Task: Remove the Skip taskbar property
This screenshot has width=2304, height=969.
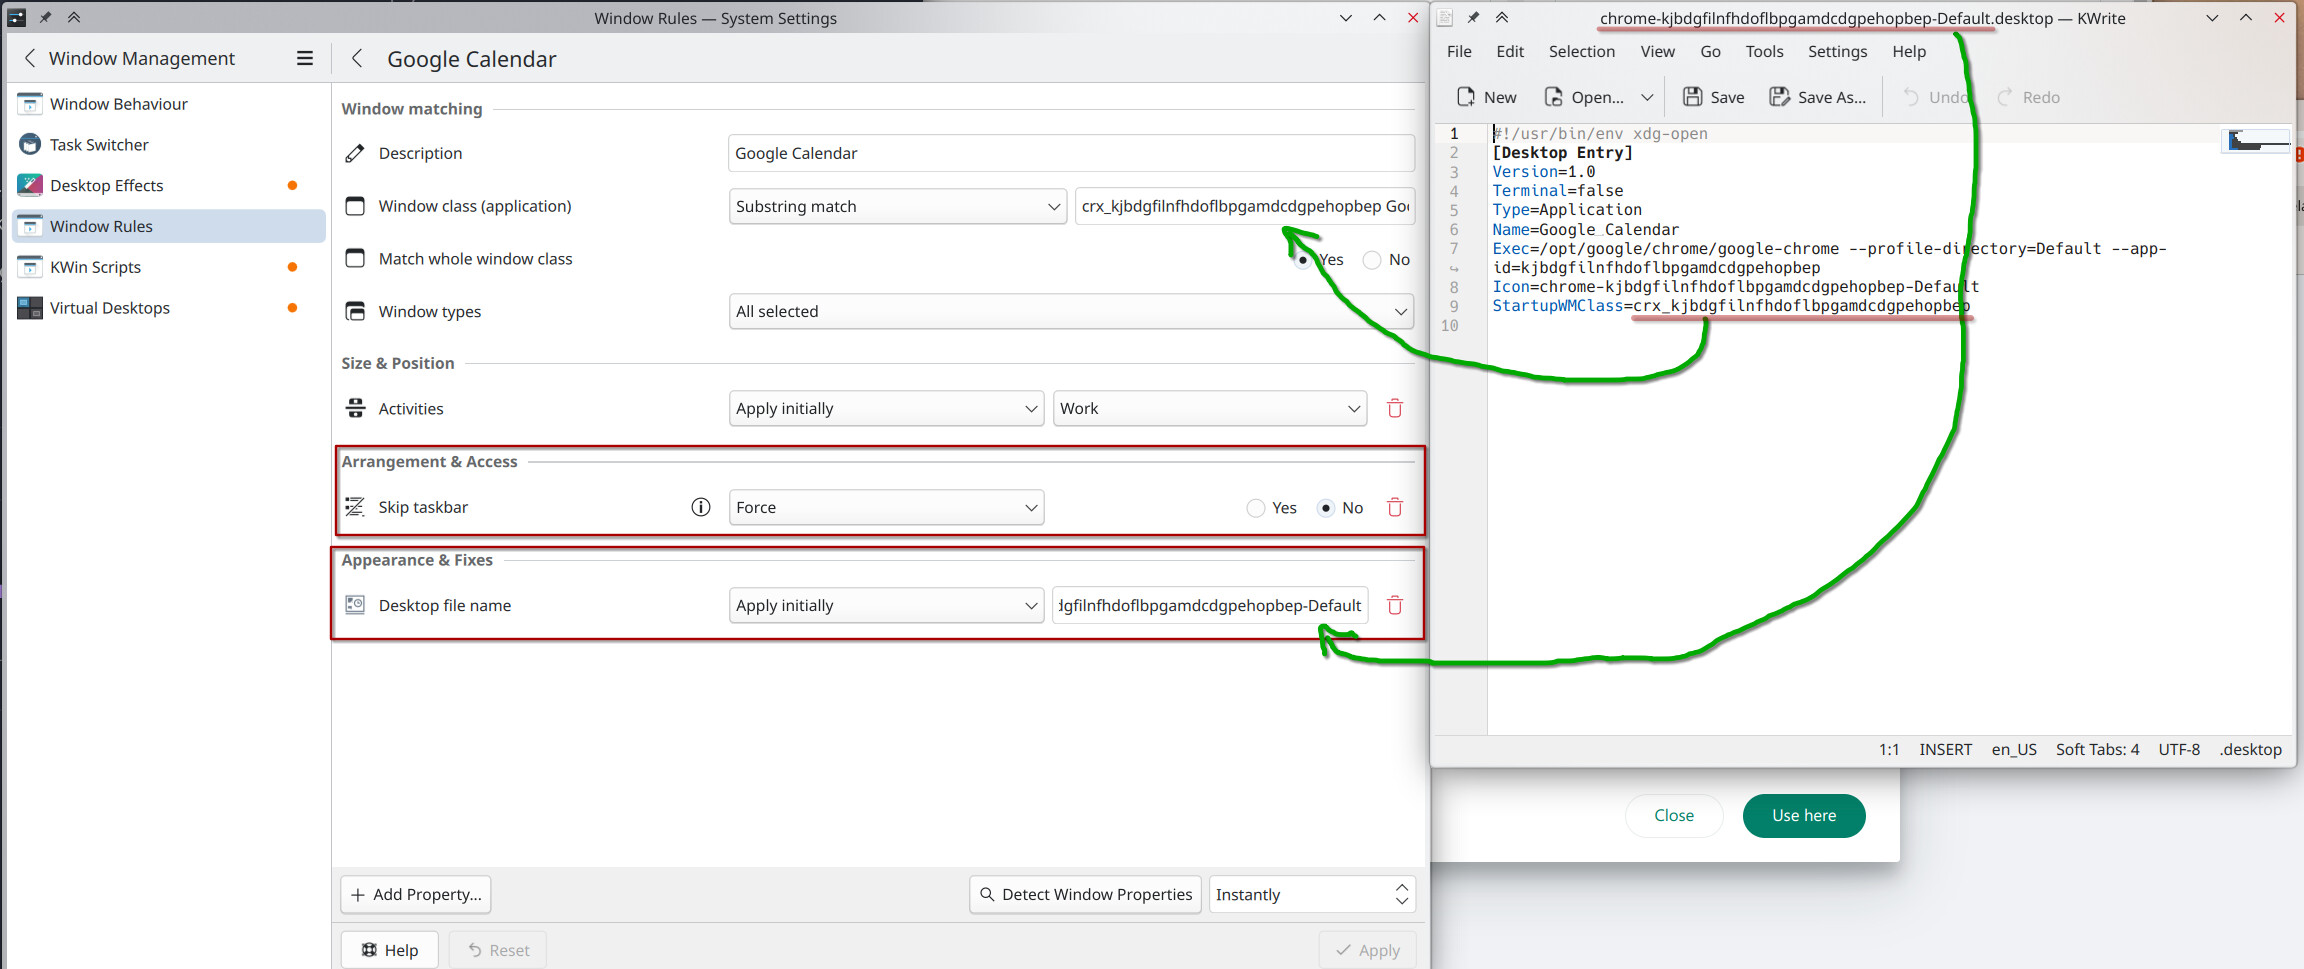Action: 1394,507
